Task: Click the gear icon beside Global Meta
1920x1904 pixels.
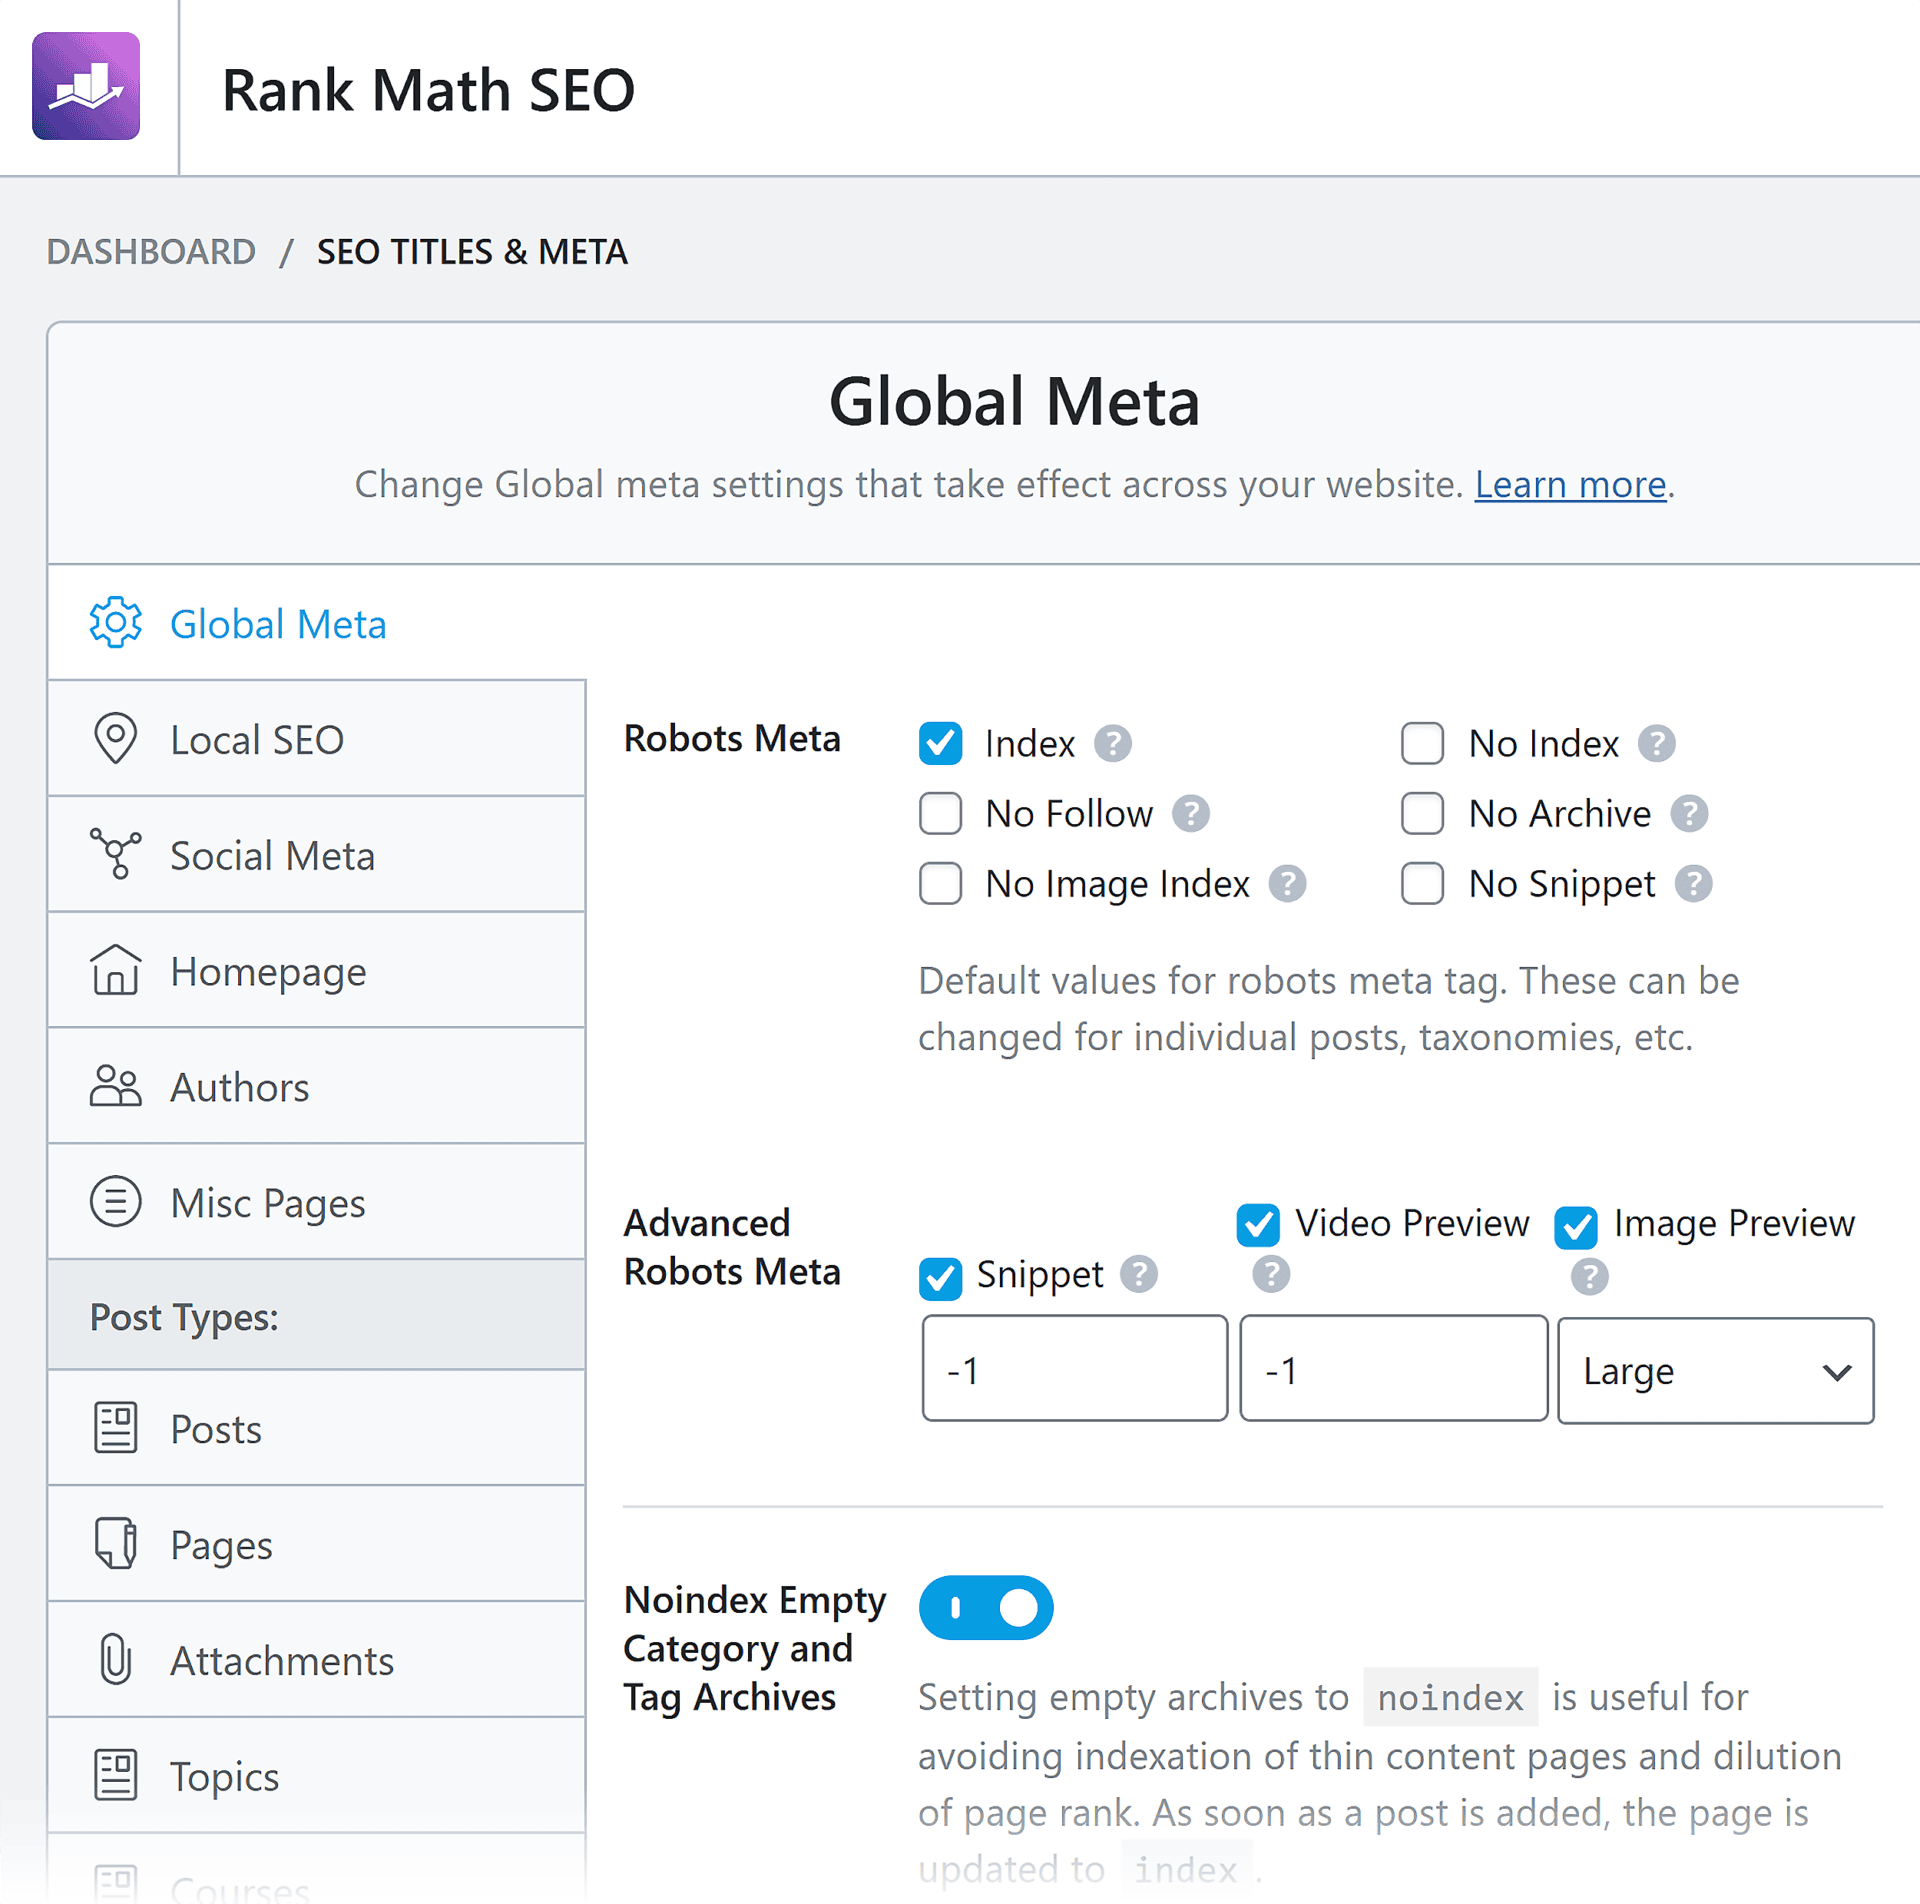Action: coord(114,622)
